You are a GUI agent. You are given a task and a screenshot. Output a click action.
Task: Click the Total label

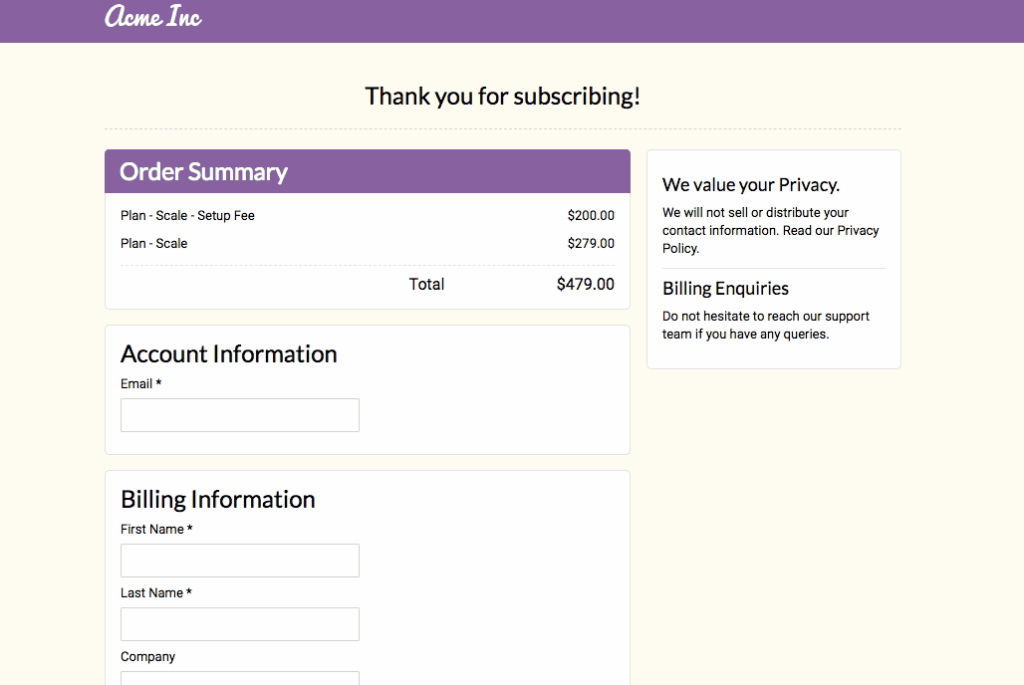coord(426,284)
